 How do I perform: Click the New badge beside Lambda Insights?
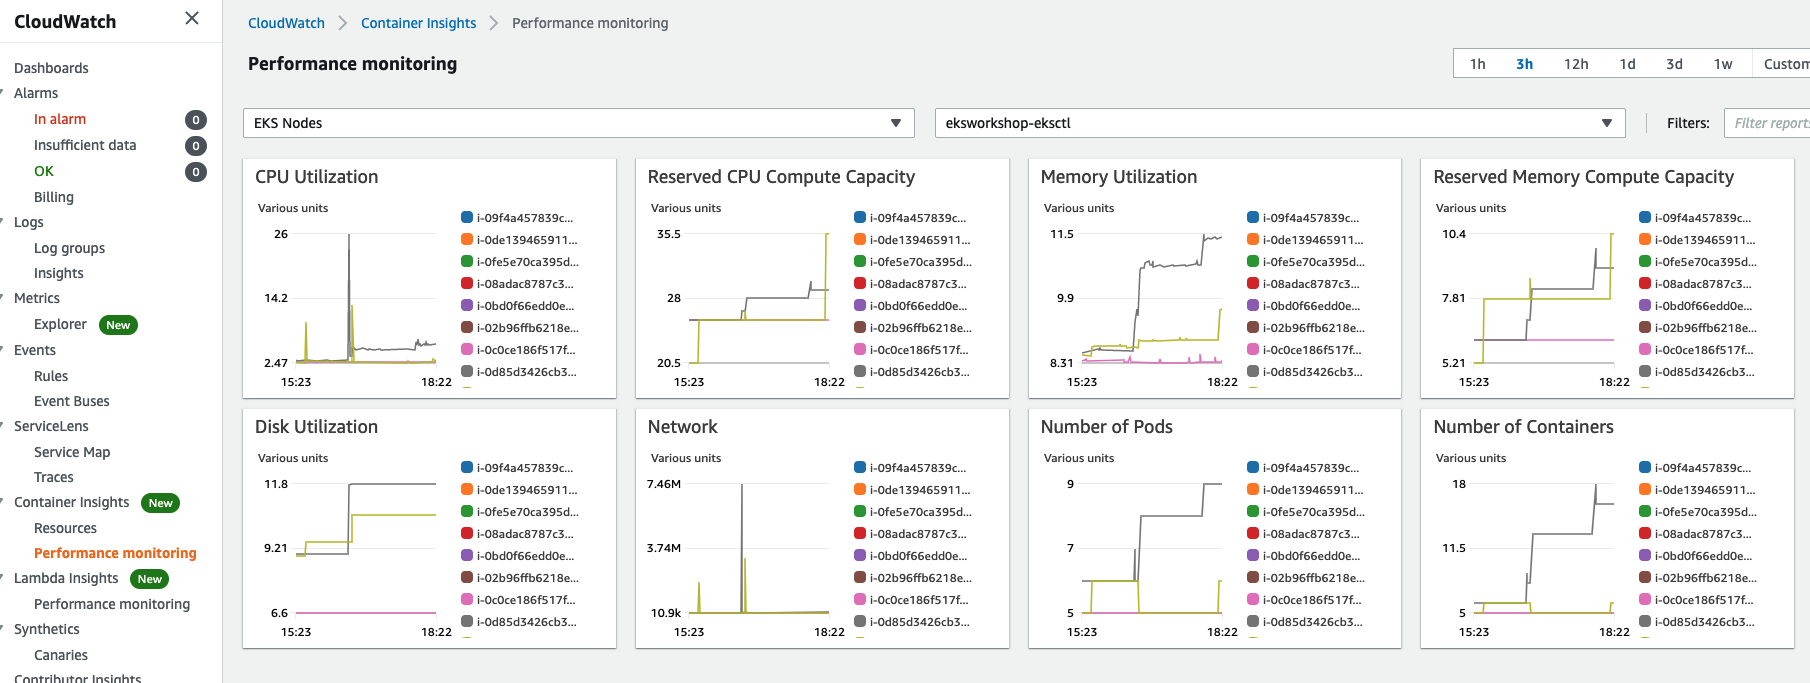150,579
